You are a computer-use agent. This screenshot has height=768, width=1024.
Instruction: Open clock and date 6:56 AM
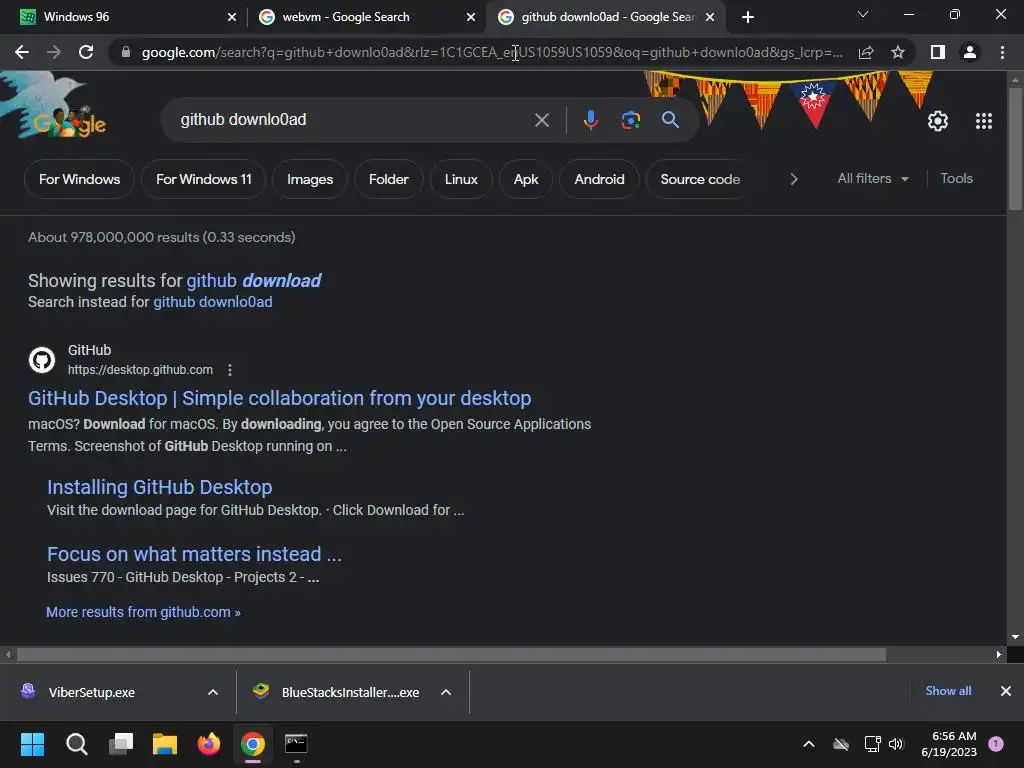(x=949, y=744)
